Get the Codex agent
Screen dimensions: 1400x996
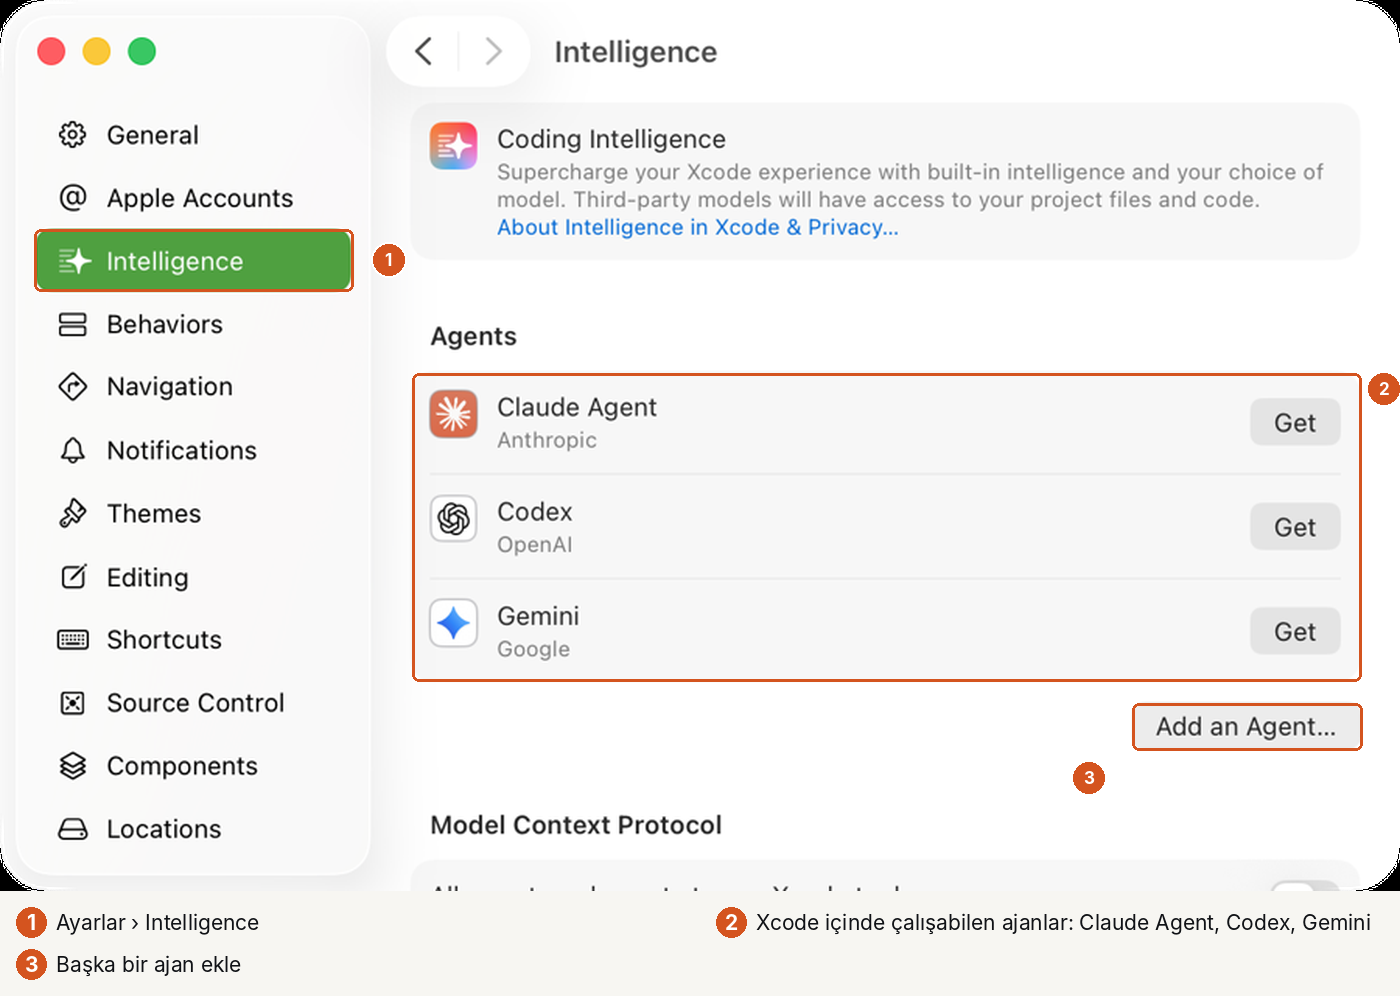coord(1295,527)
